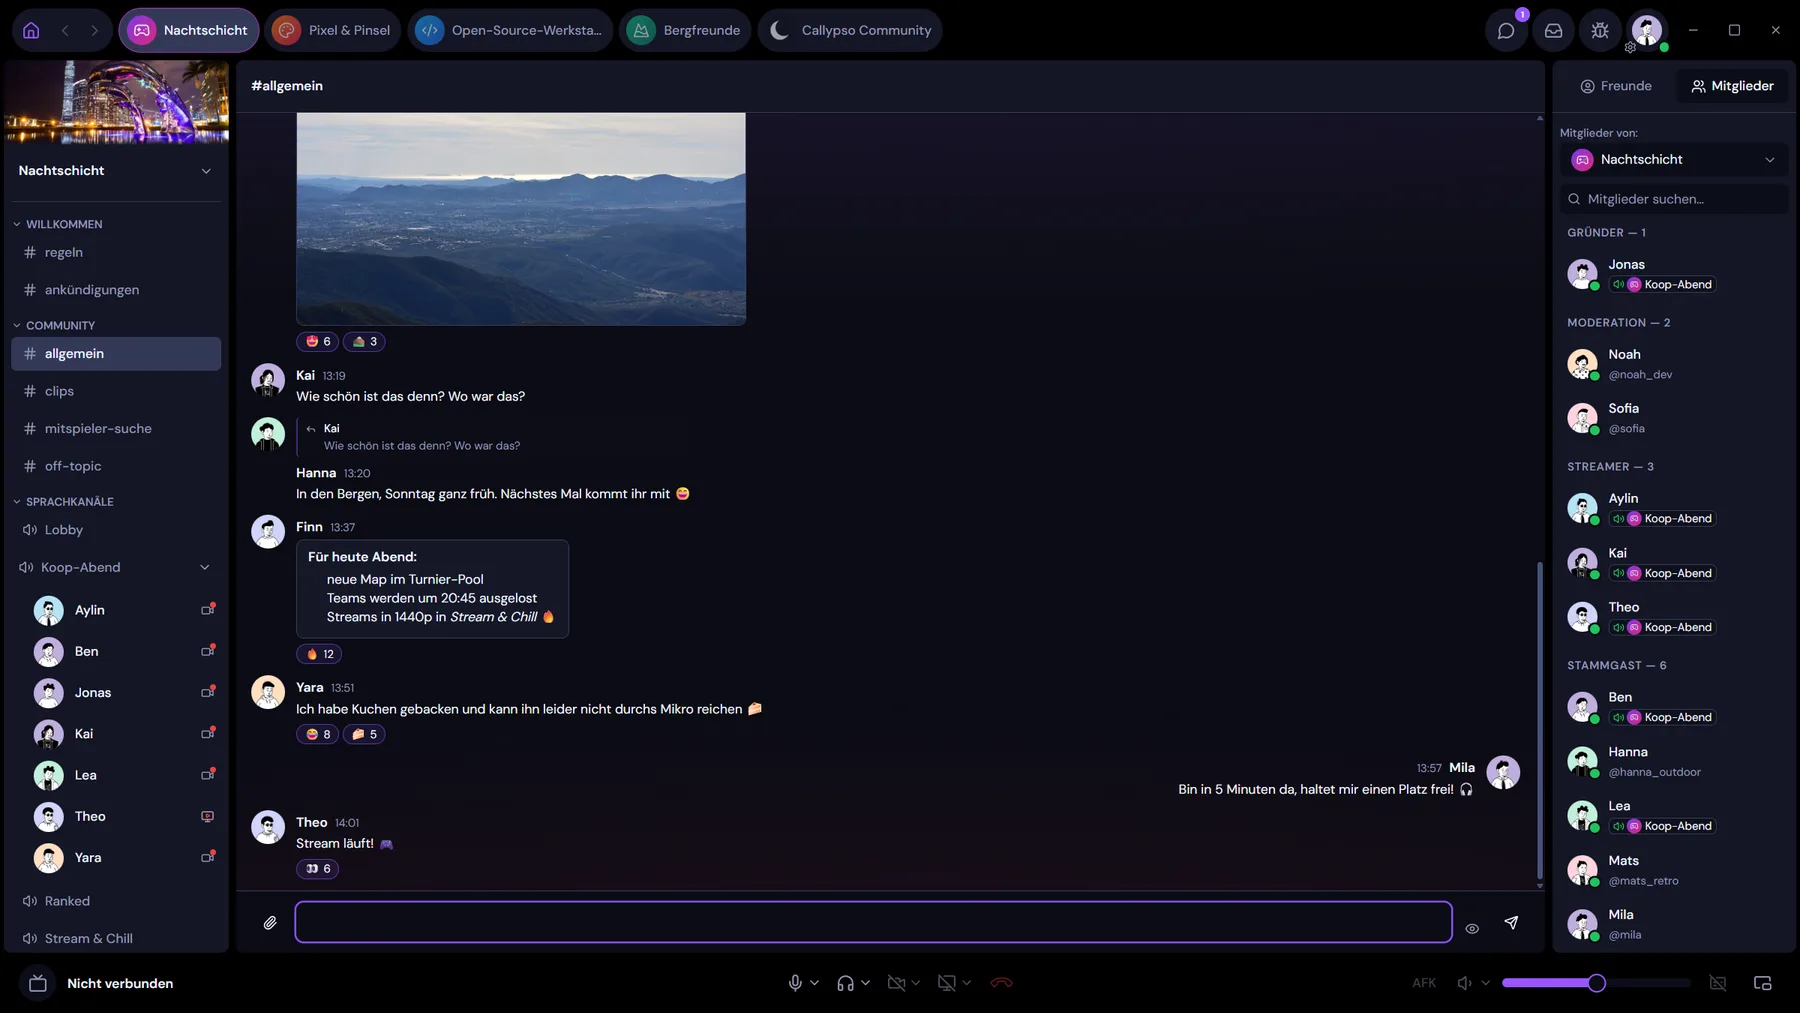
Task: Open screen share options dropdown arrow
Action: 967,983
